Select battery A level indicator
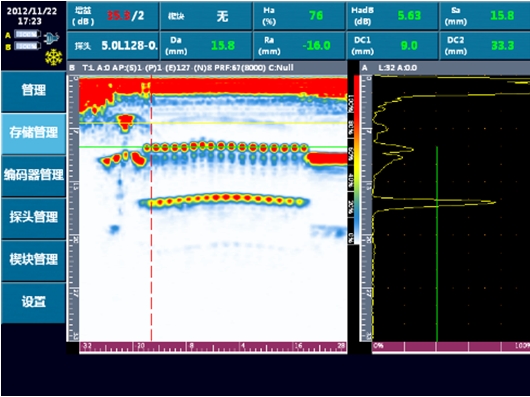The height and width of the screenshot is (397, 530). [x=27, y=34]
